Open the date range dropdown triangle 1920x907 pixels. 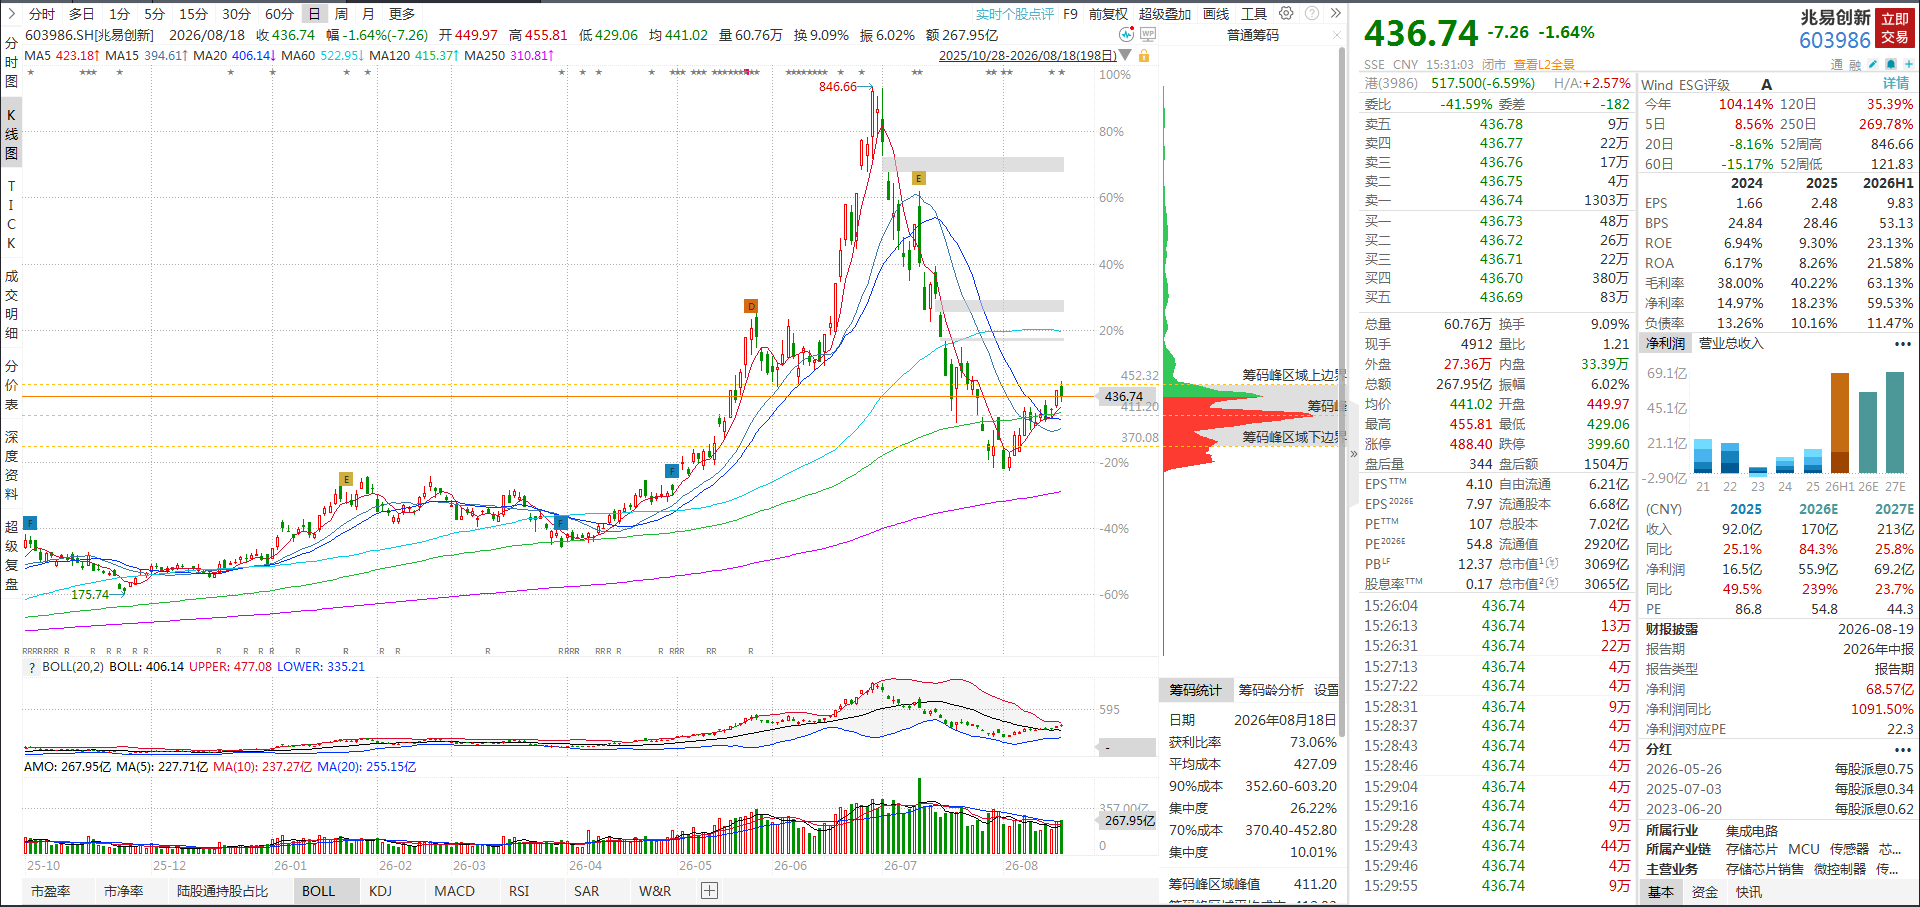1126,56
